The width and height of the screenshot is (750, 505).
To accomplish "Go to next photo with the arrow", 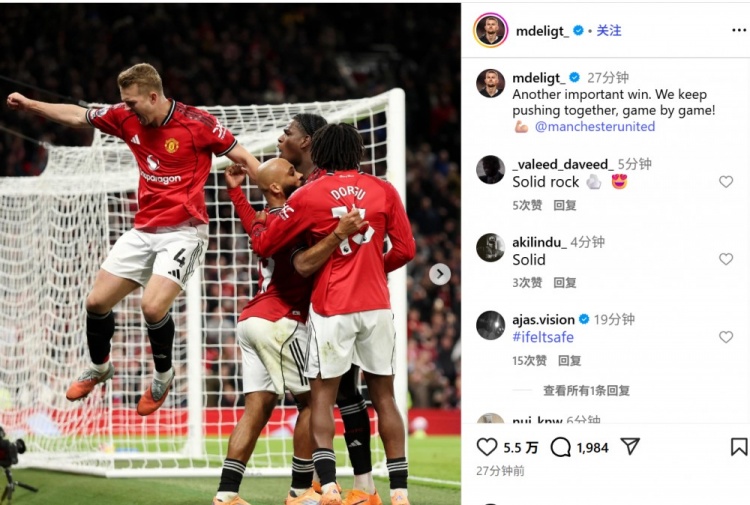I will click(440, 274).
